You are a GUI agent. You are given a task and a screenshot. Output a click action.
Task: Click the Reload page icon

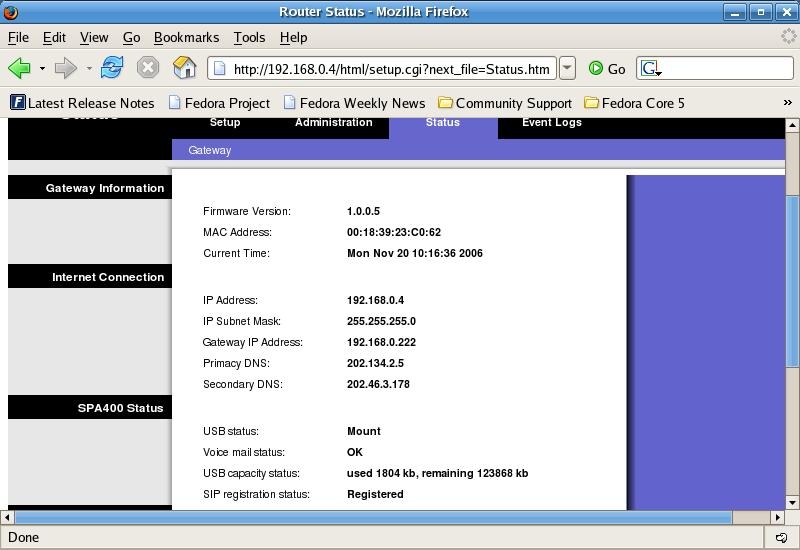point(112,68)
